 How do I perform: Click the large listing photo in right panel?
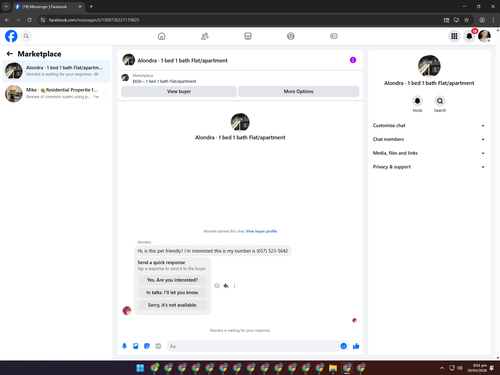tap(429, 66)
